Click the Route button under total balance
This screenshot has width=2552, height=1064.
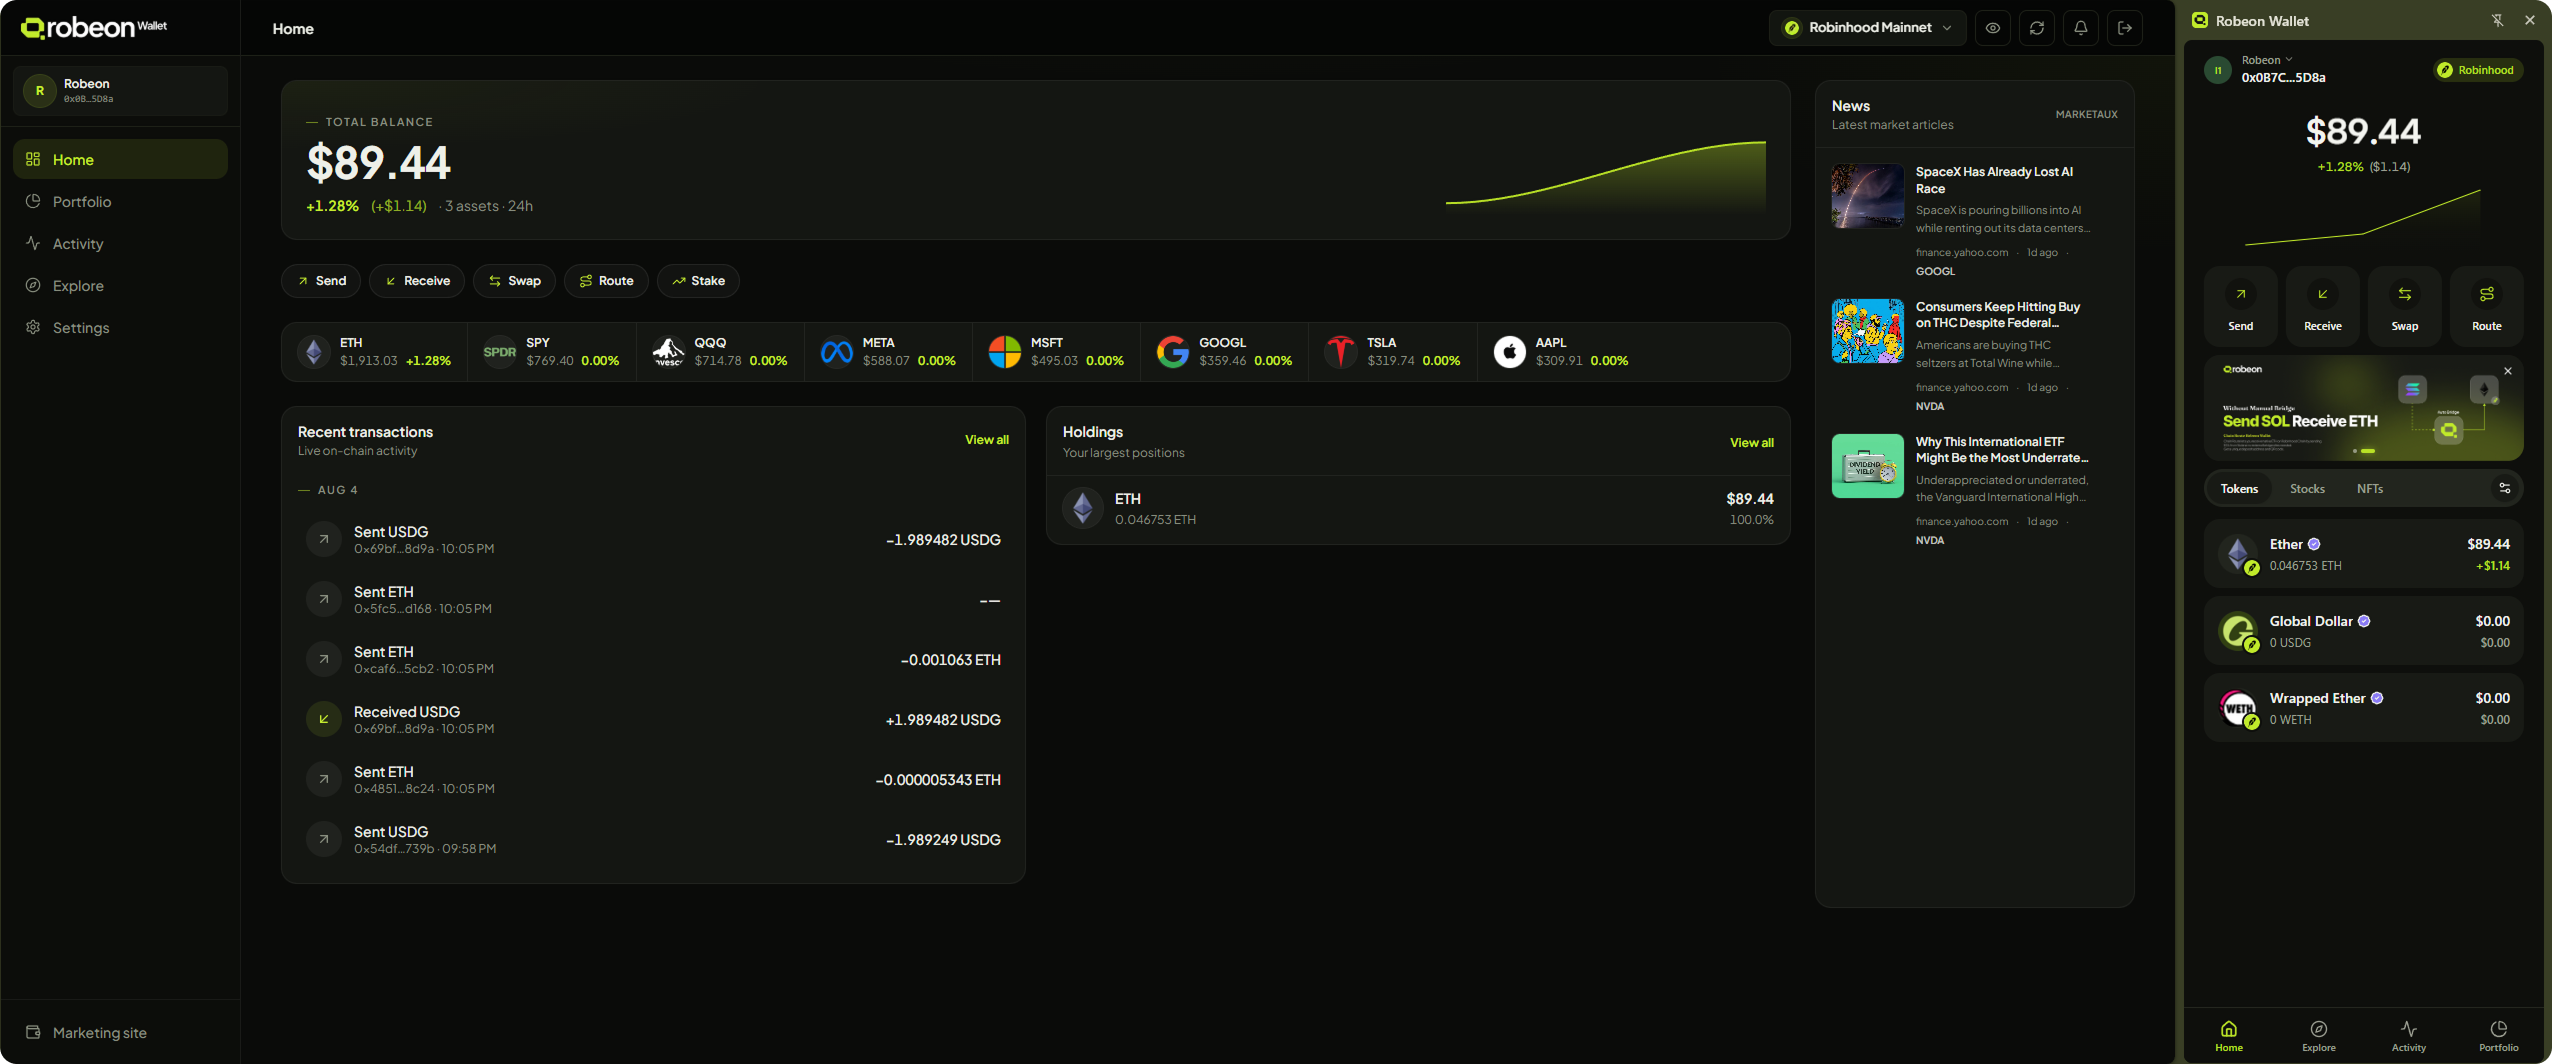[606, 281]
